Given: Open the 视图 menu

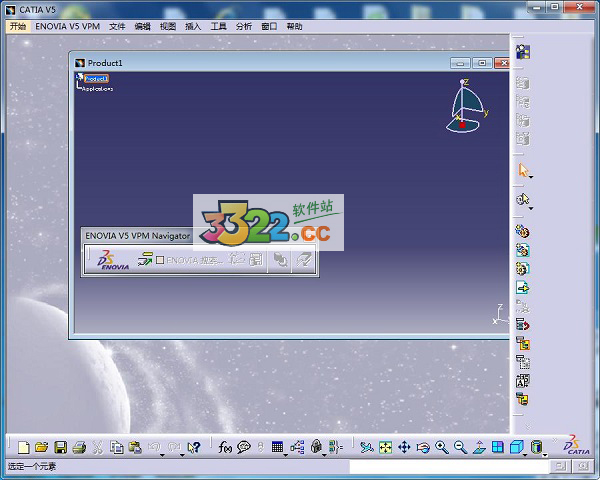Looking at the screenshot, I should (168, 26).
